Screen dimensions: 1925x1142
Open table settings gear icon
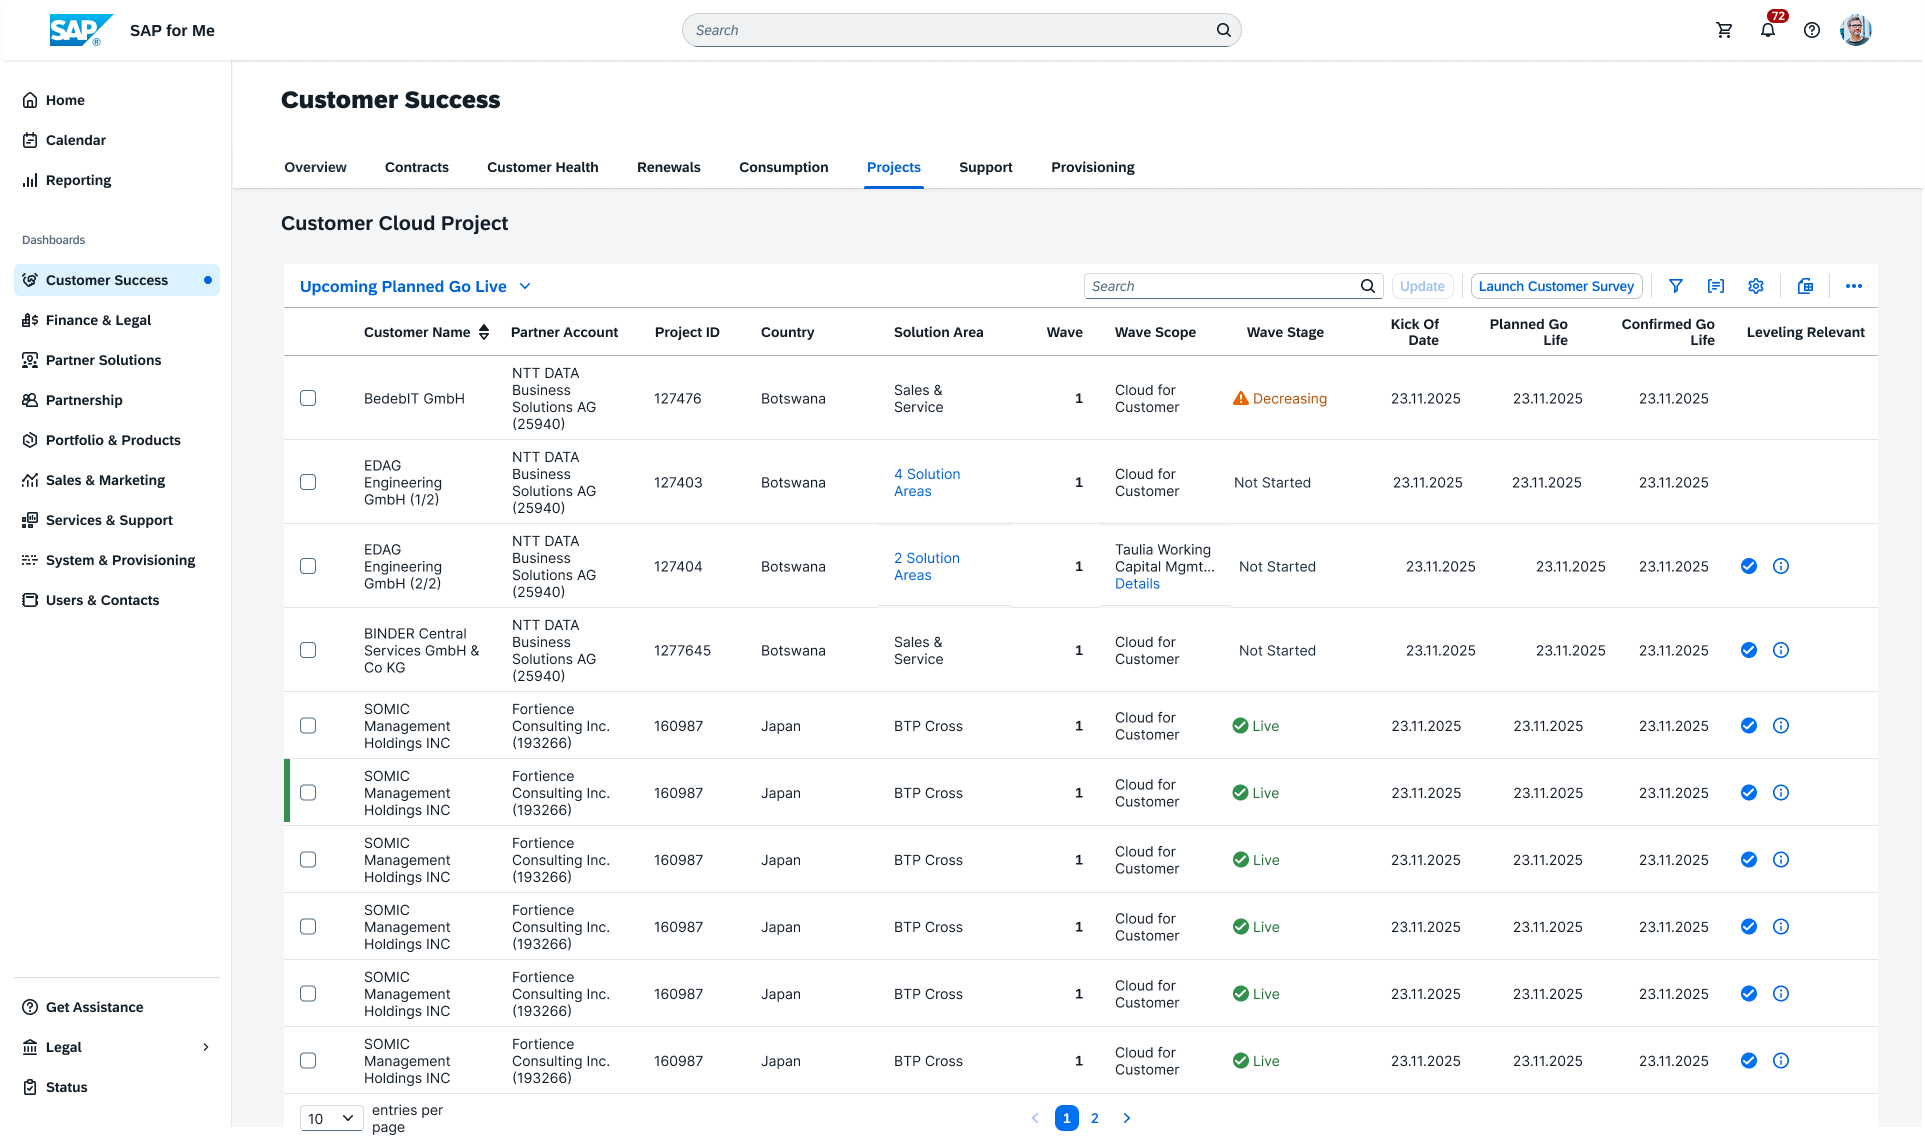(x=1756, y=286)
